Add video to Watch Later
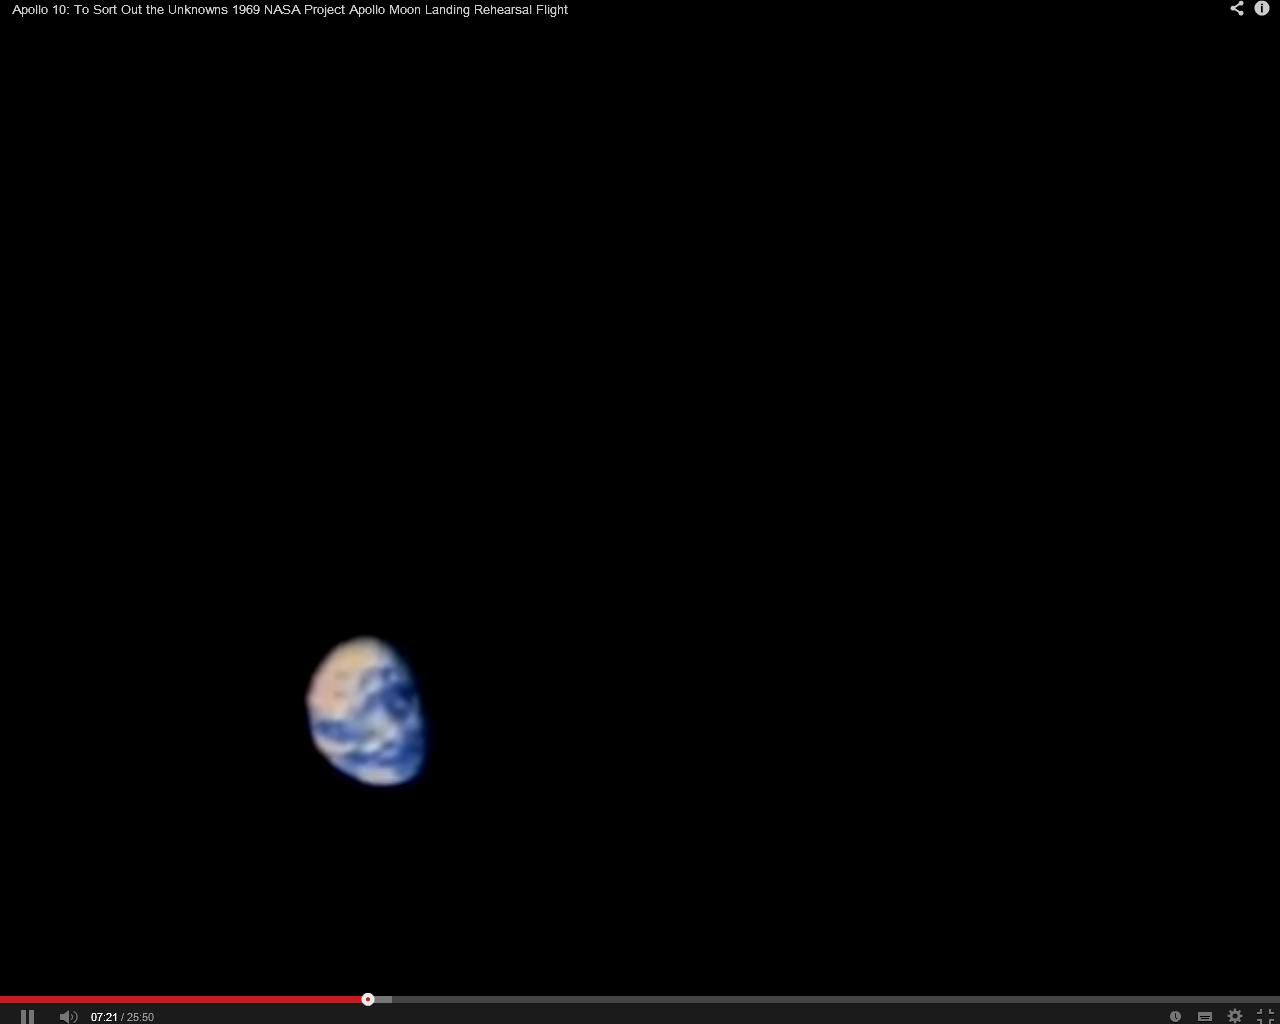 tap(1175, 1016)
